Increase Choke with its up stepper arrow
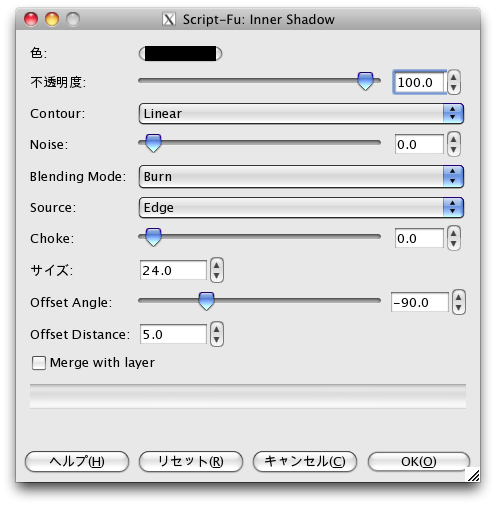The image size is (496, 506). click(453, 233)
